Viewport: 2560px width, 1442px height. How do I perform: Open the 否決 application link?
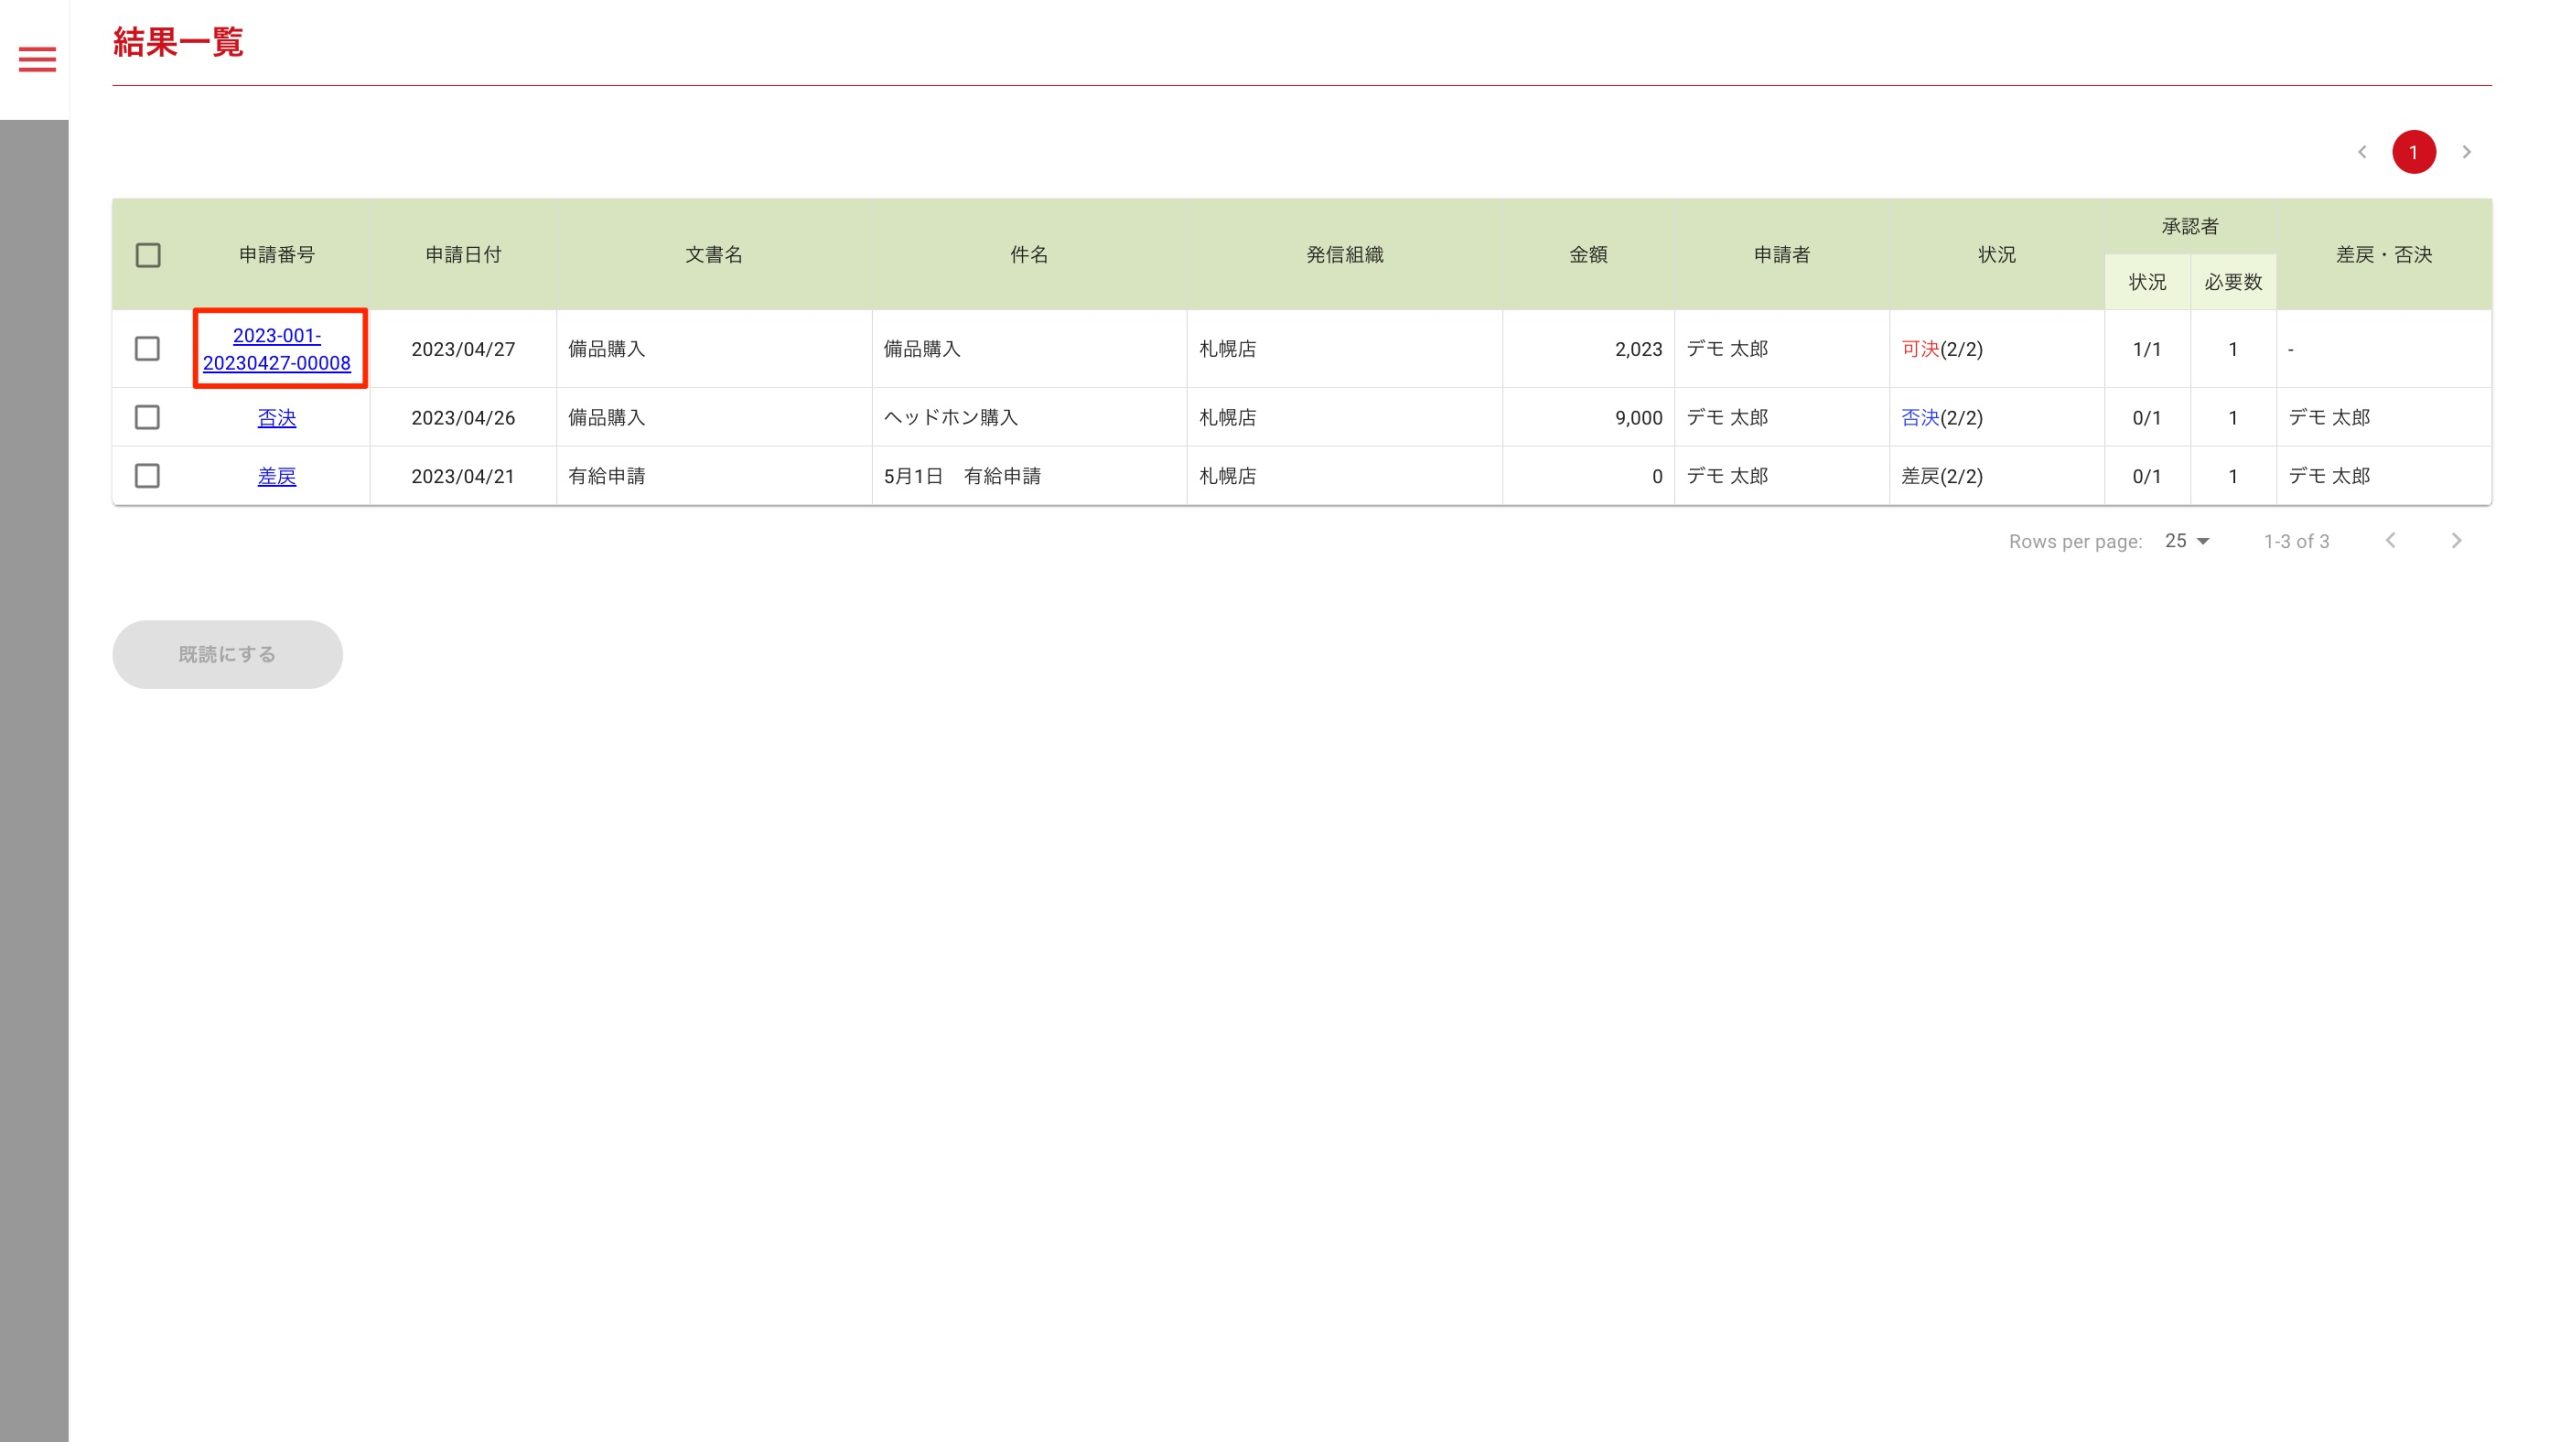click(277, 418)
